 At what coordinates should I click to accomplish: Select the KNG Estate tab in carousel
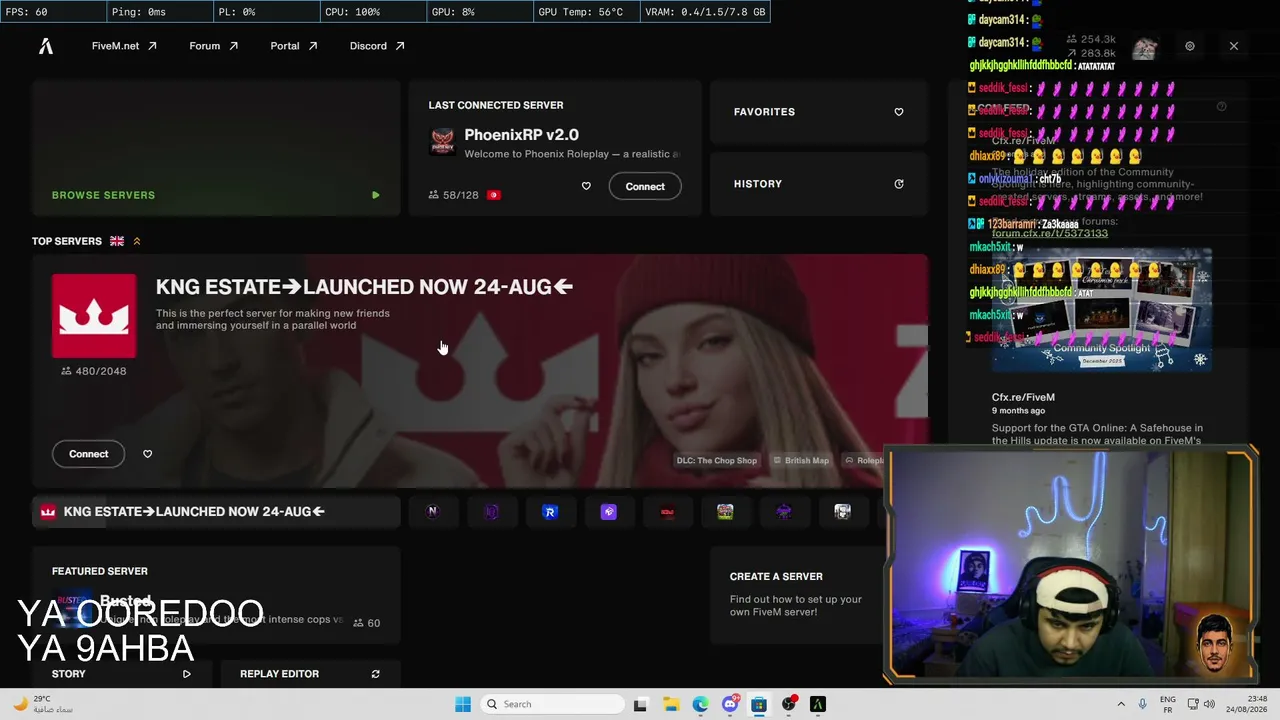(x=216, y=512)
